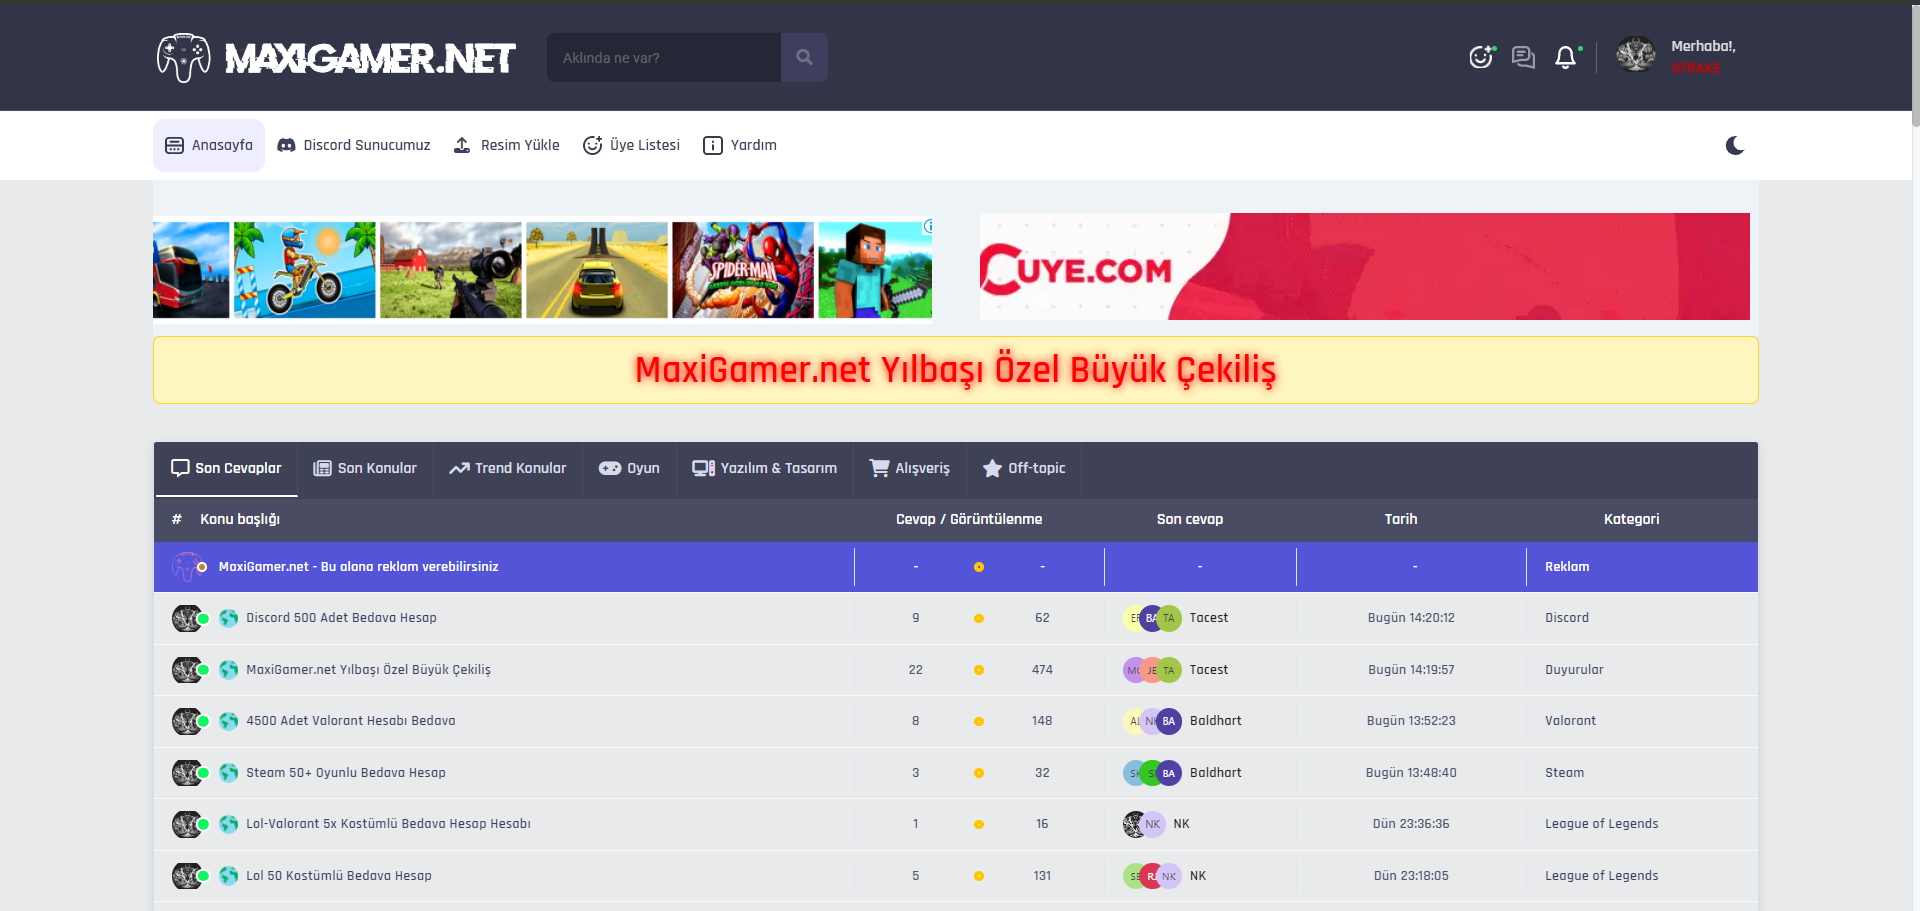Image resolution: width=1920 pixels, height=911 pixels.
Task: Click Tacest last-reply name on Çekiliş row
Action: pyautogui.click(x=1209, y=670)
